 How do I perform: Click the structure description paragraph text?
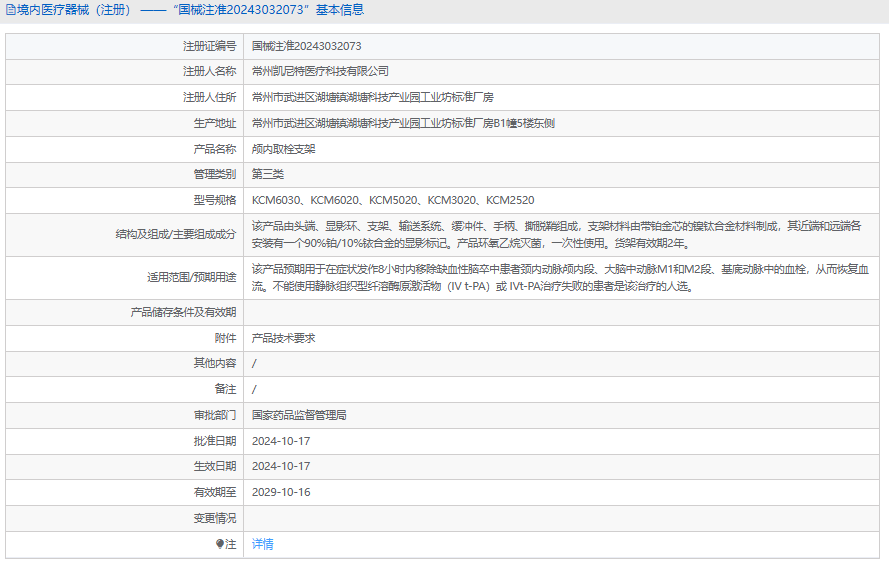[557, 235]
